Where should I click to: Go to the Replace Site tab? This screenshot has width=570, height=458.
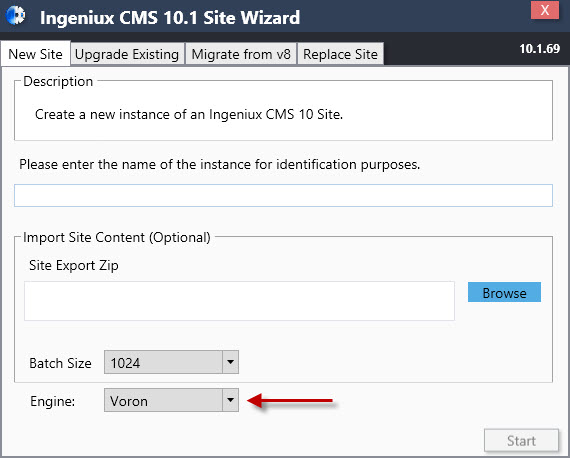tap(340, 55)
